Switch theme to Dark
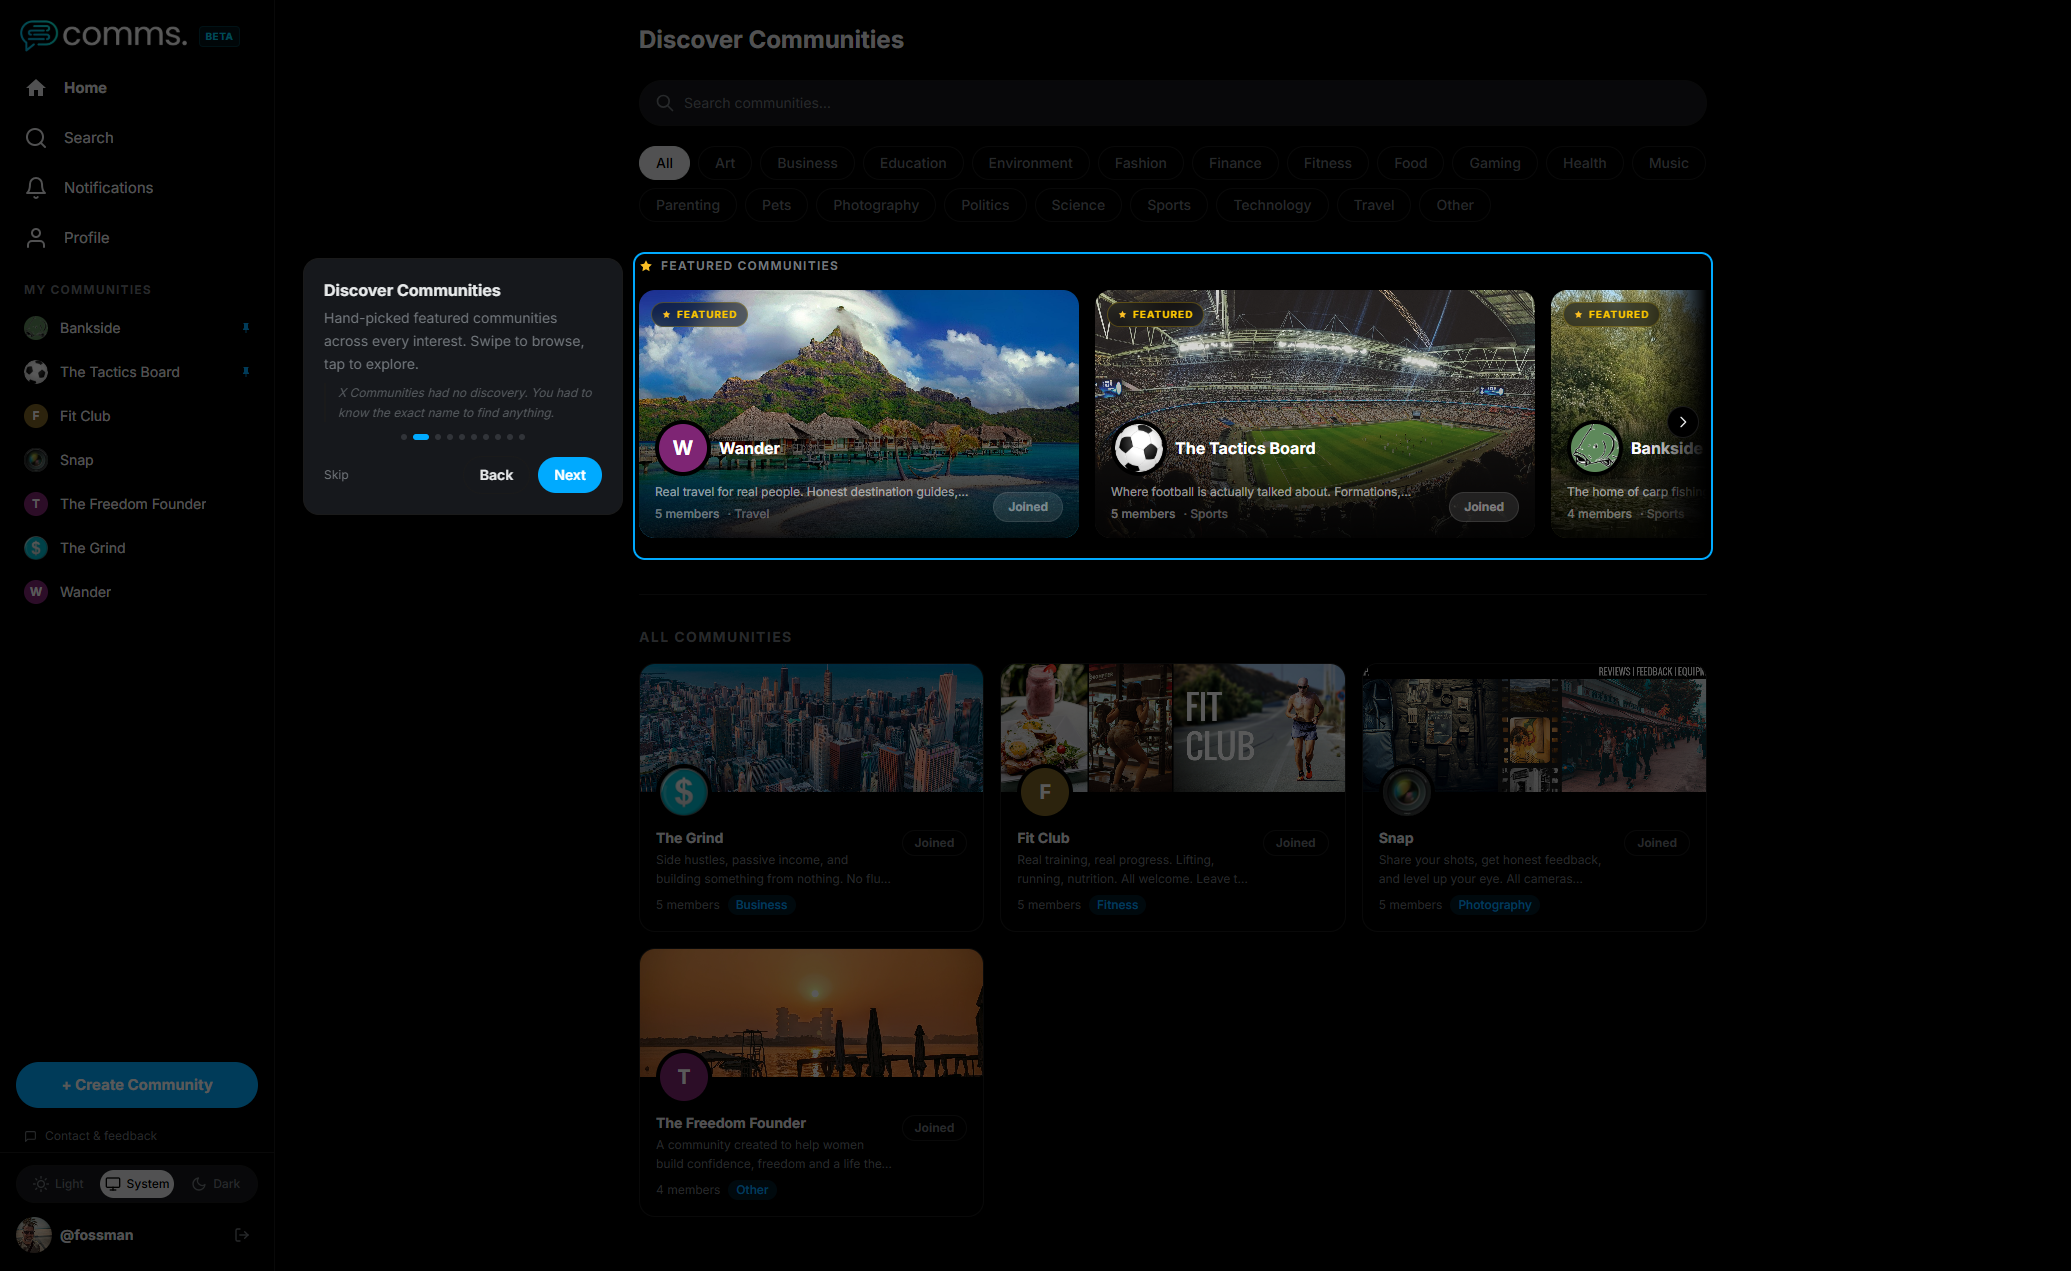 tap(216, 1184)
